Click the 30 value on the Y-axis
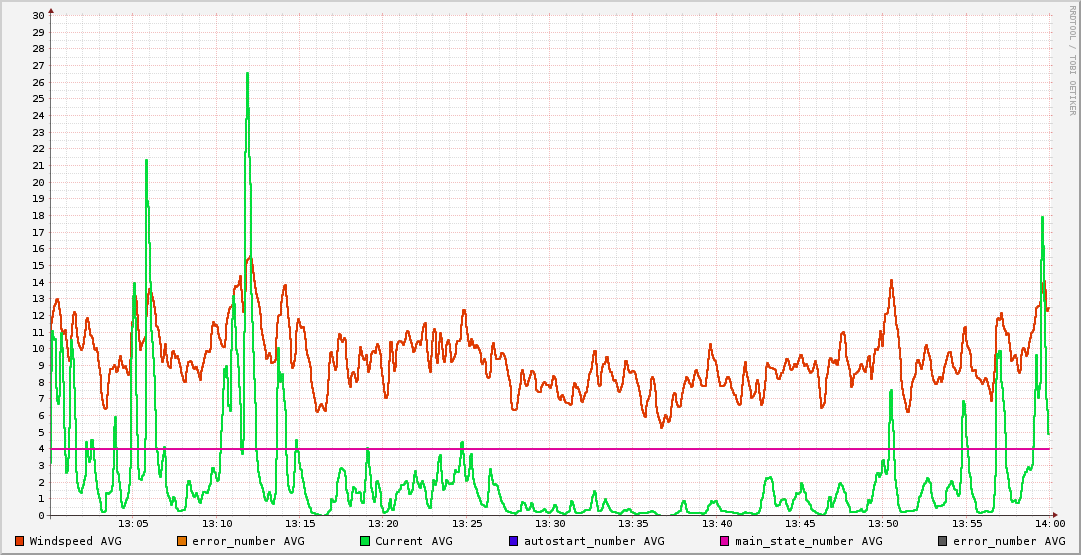This screenshot has width=1081, height=555. [x=38, y=15]
